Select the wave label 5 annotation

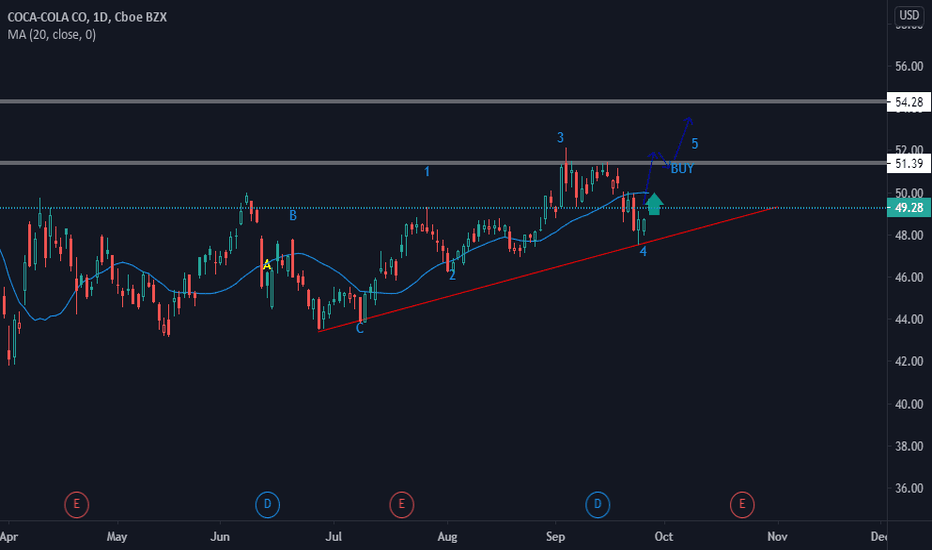click(x=694, y=144)
